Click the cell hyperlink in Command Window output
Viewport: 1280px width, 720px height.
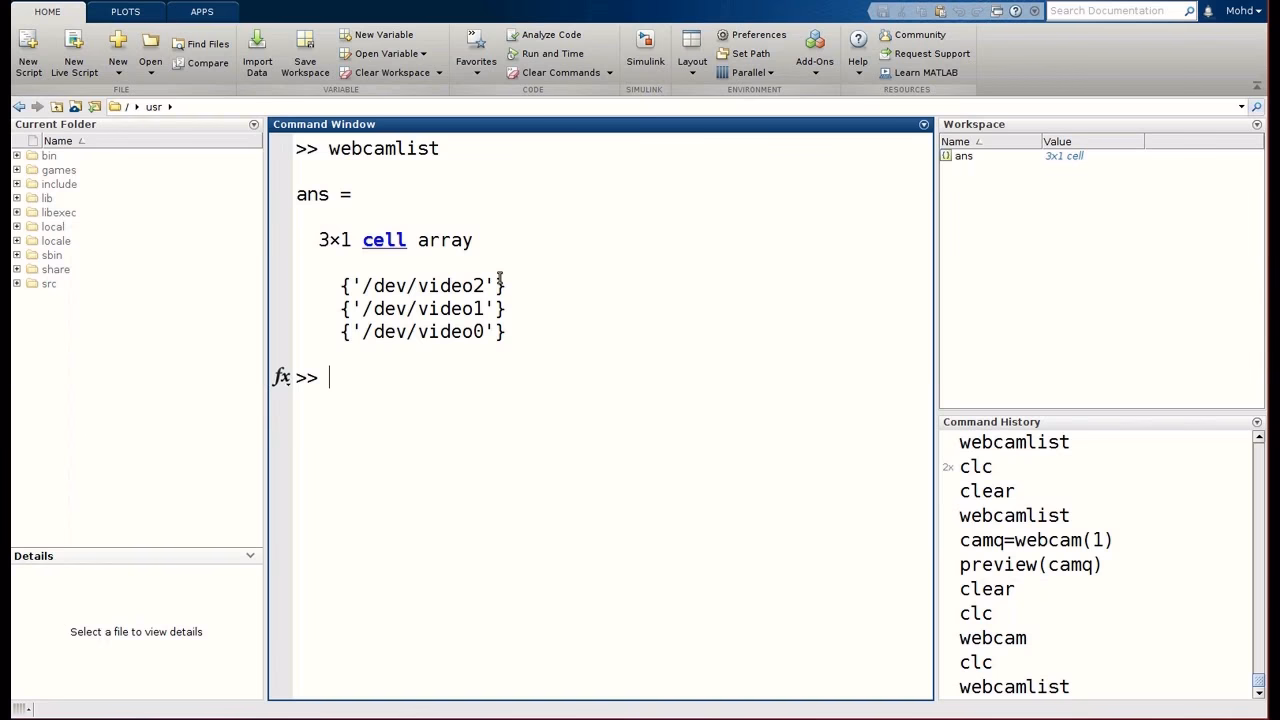[384, 240]
